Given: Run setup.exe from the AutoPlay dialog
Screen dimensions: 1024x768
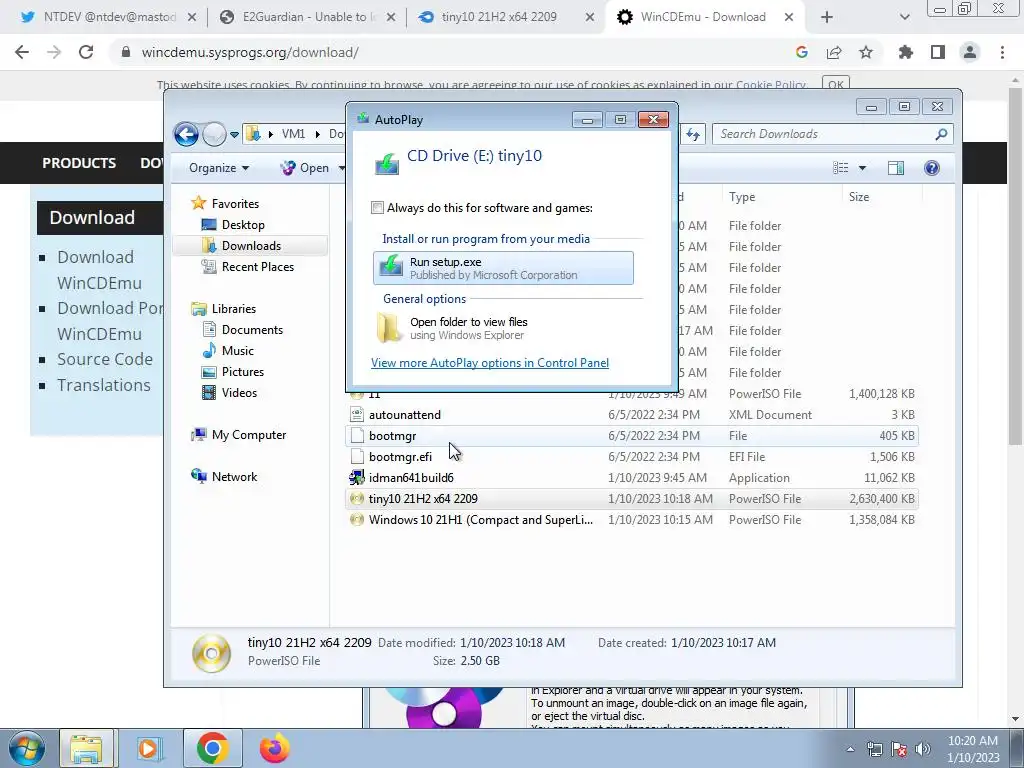Looking at the screenshot, I should coord(503,268).
